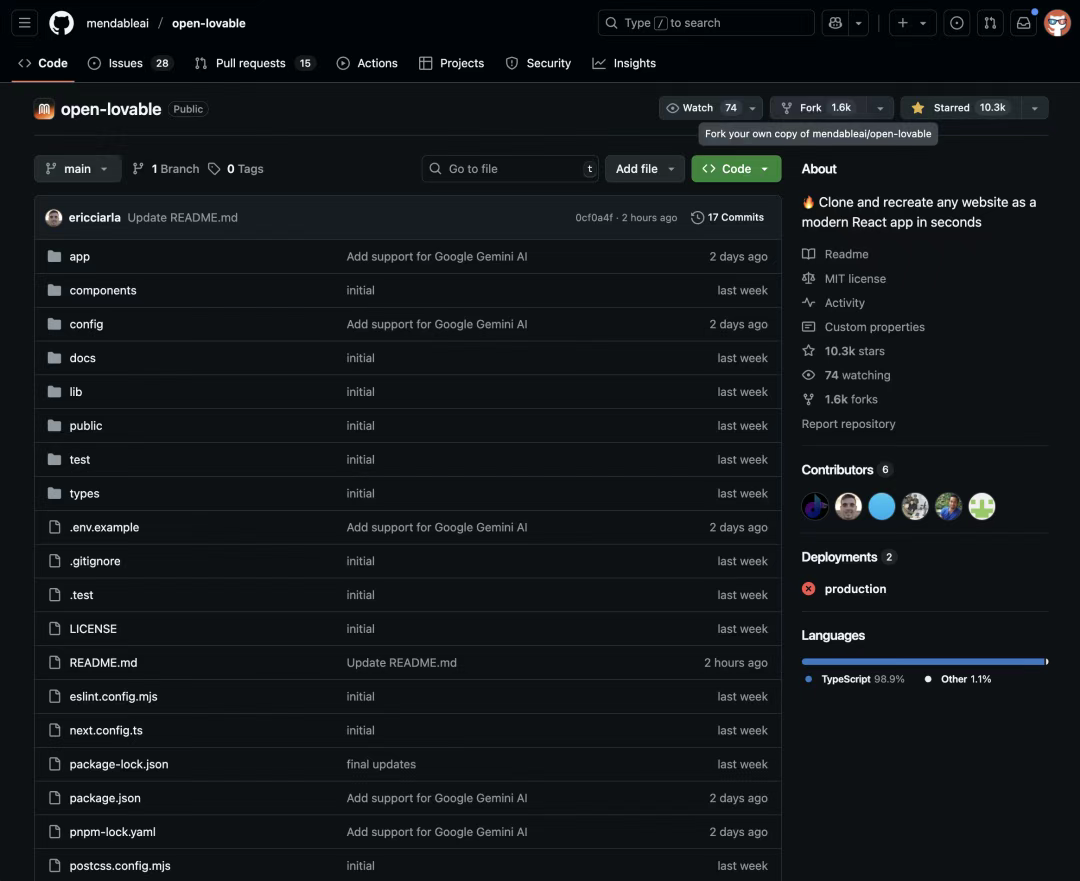Toggle the Starred button
The width and height of the screenshot is (1080, 881).
tap(960, 108)
